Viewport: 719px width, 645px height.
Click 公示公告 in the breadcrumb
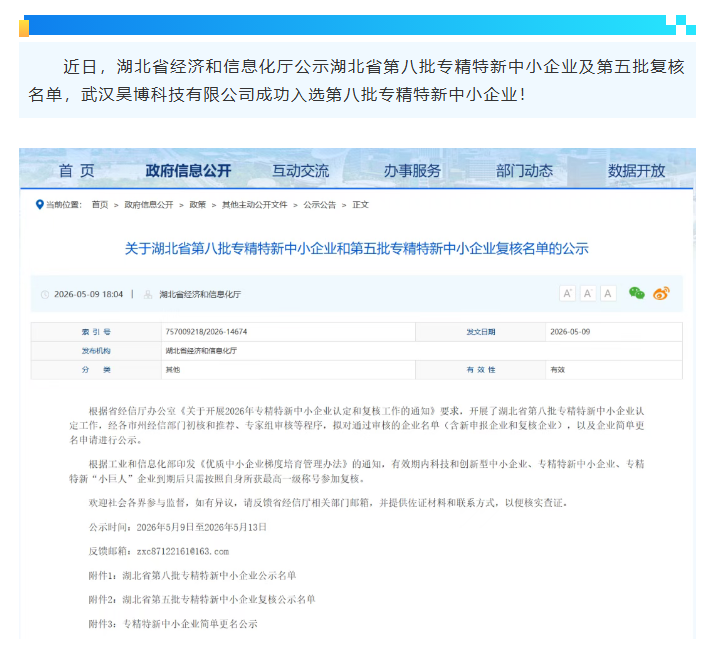[319, 205]
